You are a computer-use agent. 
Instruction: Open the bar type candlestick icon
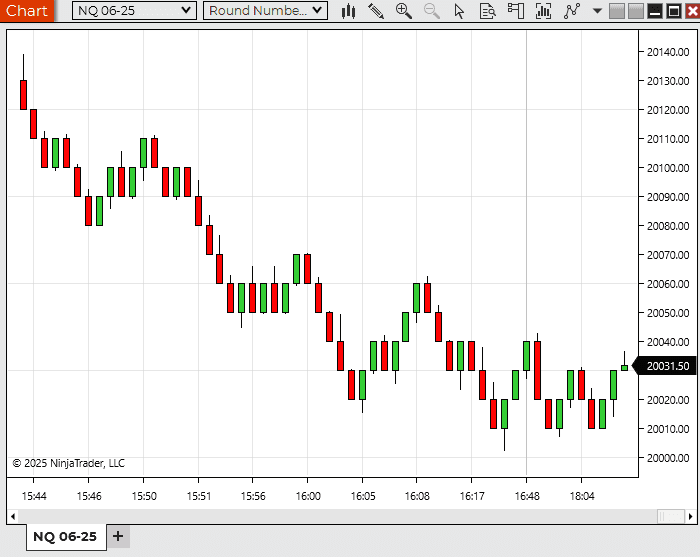click(348, 11)
